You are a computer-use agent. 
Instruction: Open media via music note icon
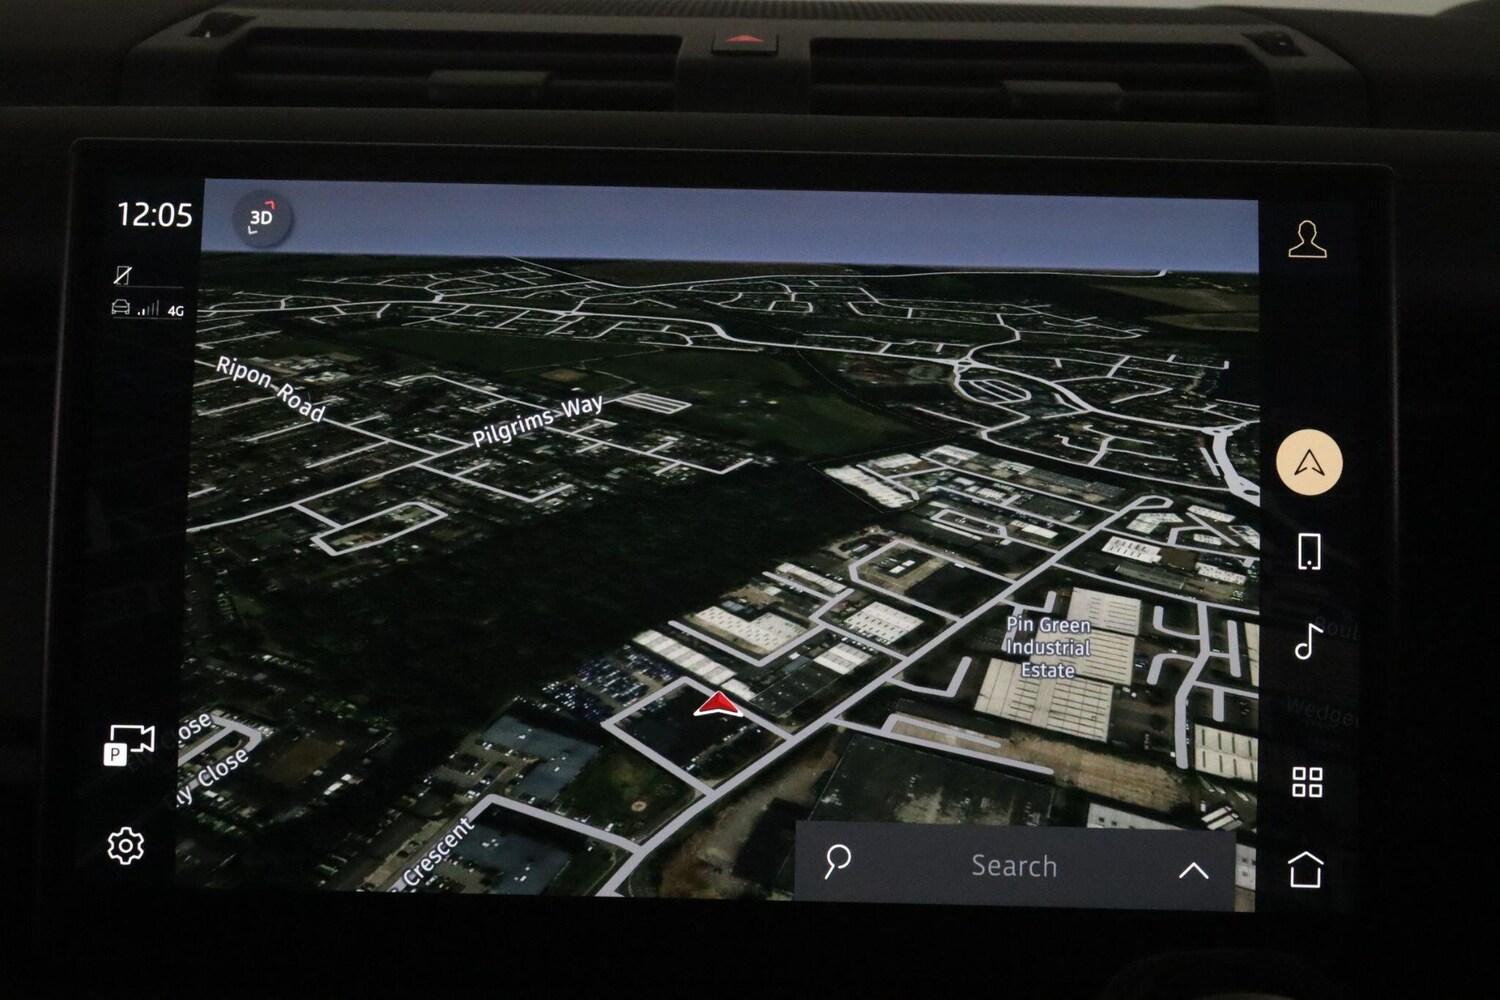click(x=1307, y=641)
